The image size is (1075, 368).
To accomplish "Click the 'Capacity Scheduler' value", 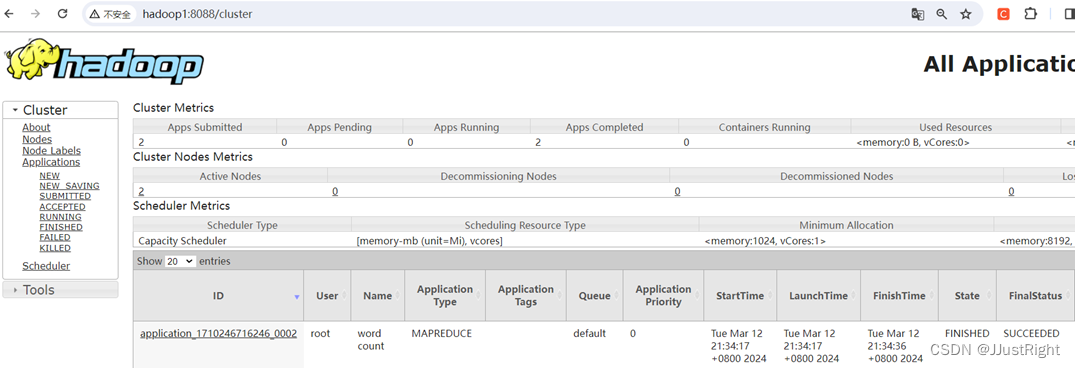I will tap(182, 241).
